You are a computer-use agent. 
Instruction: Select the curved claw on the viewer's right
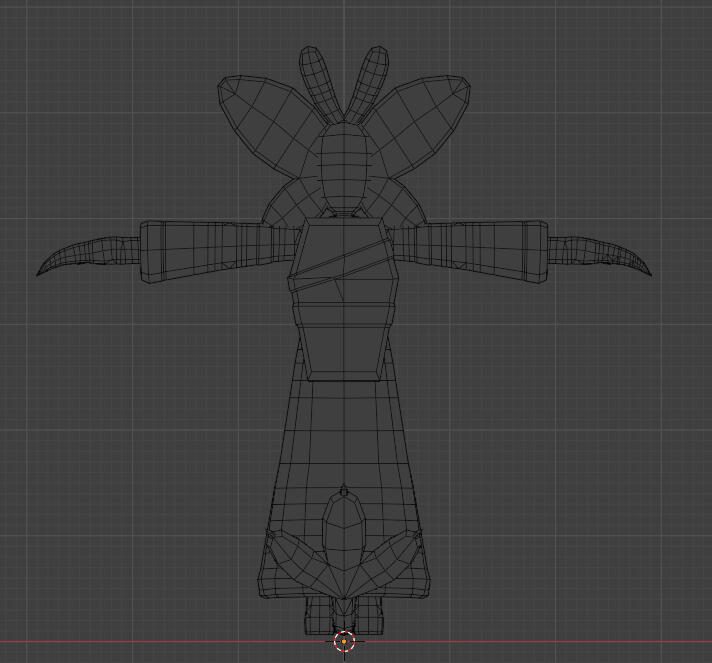click(600, 255)
